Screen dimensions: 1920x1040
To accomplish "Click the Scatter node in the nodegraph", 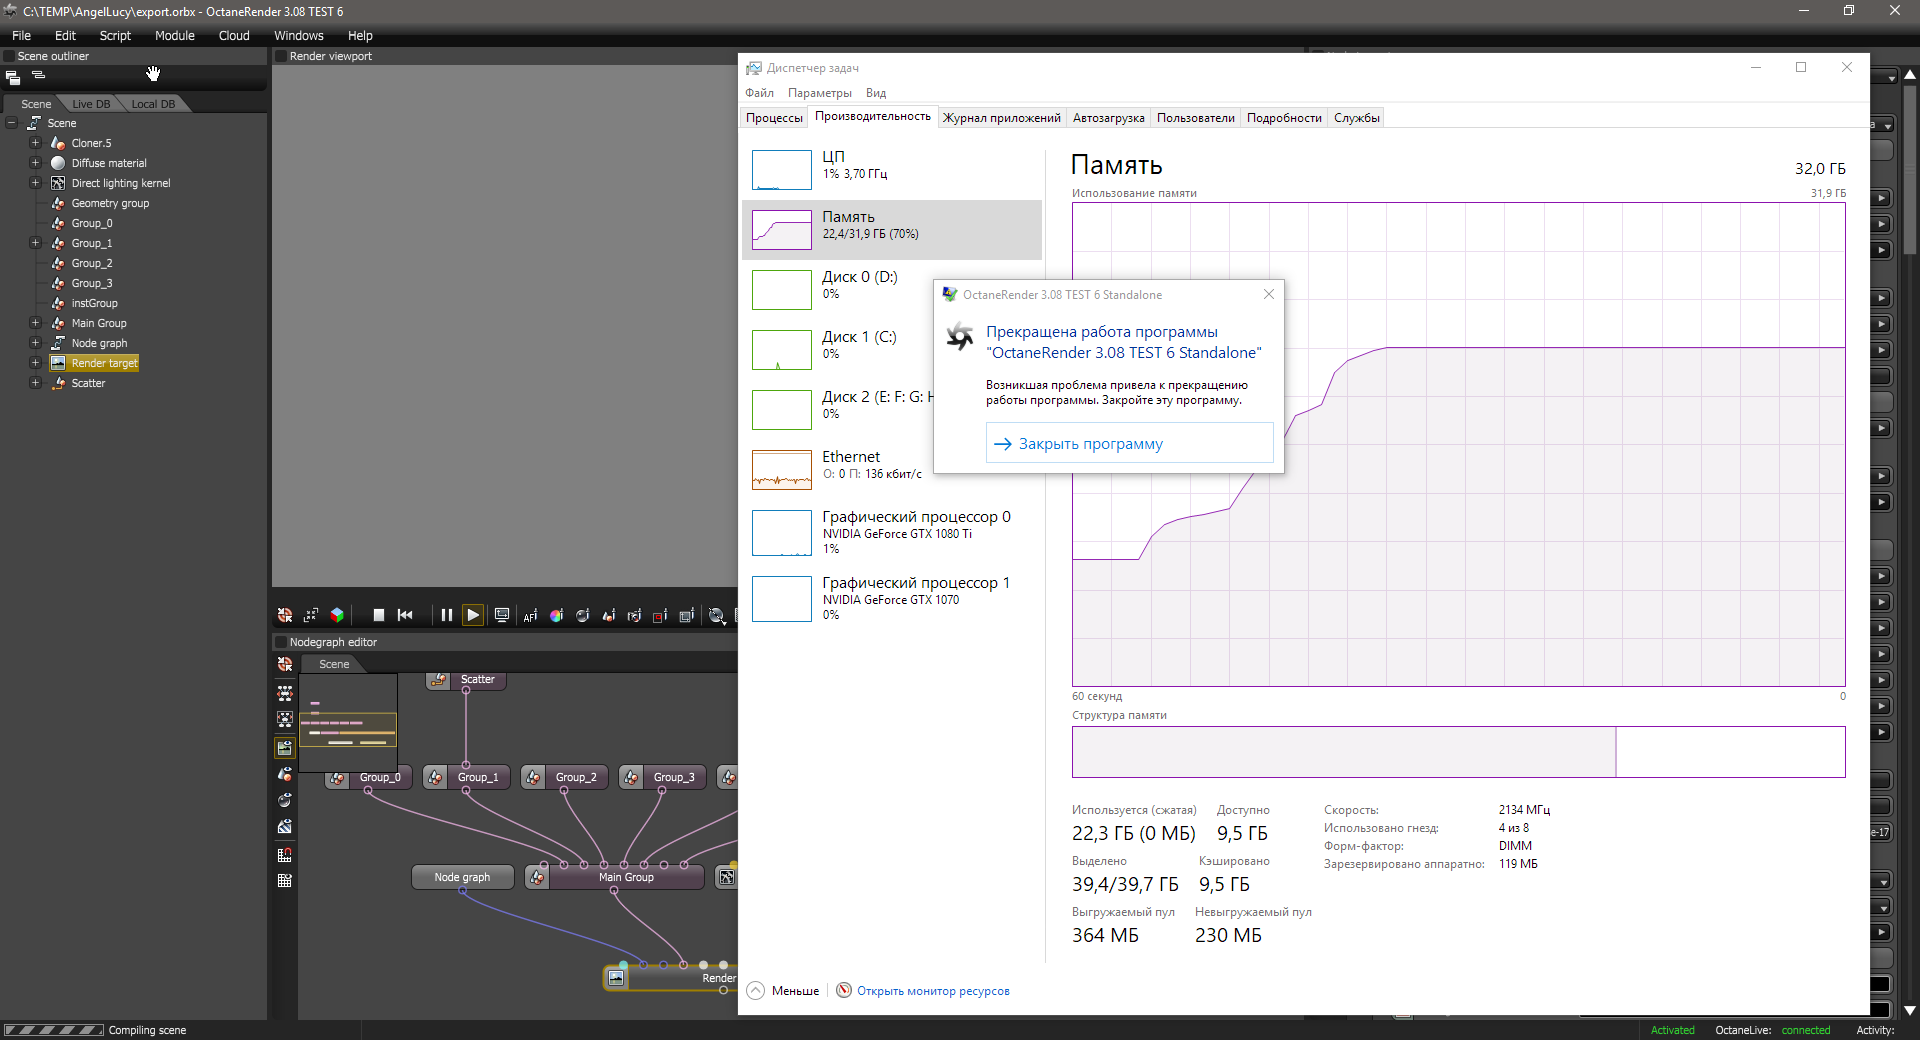I will [467, 680].
